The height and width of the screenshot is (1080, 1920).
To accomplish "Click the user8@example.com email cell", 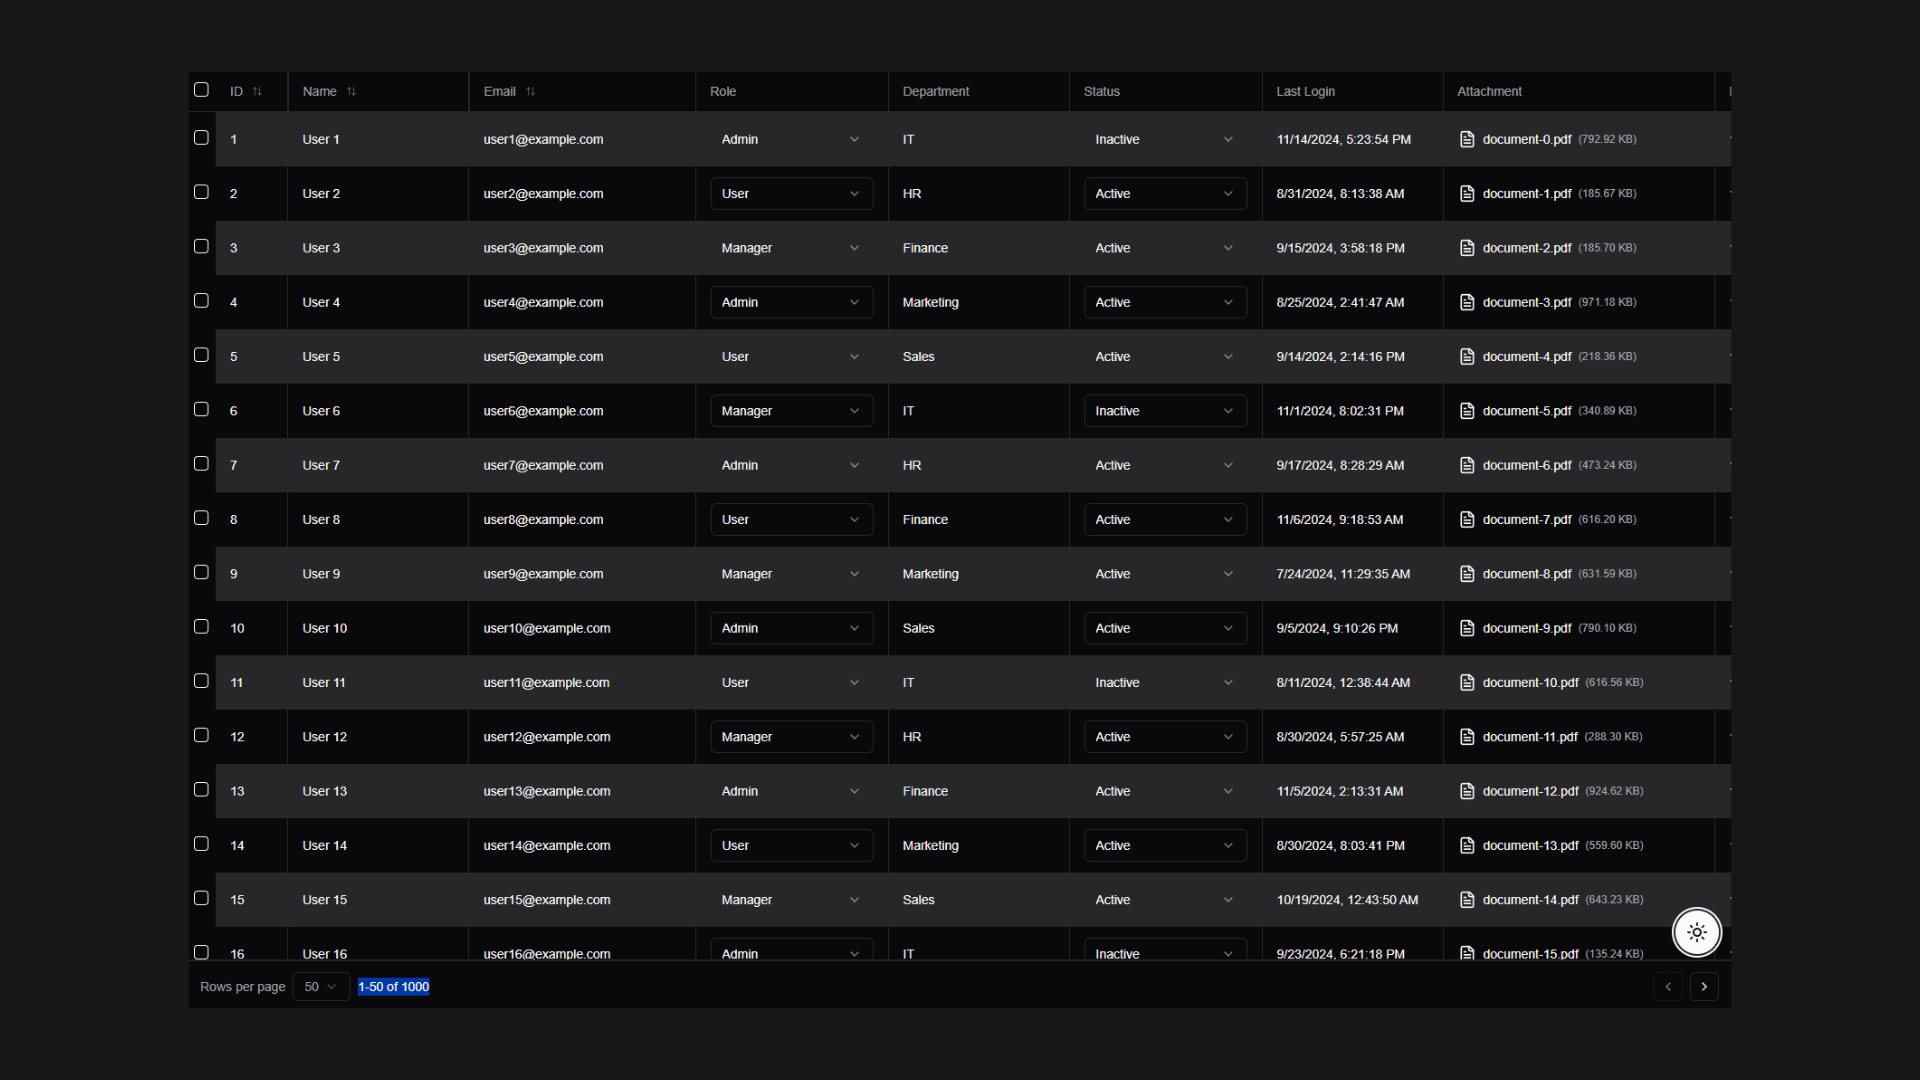I will [543, 520].
